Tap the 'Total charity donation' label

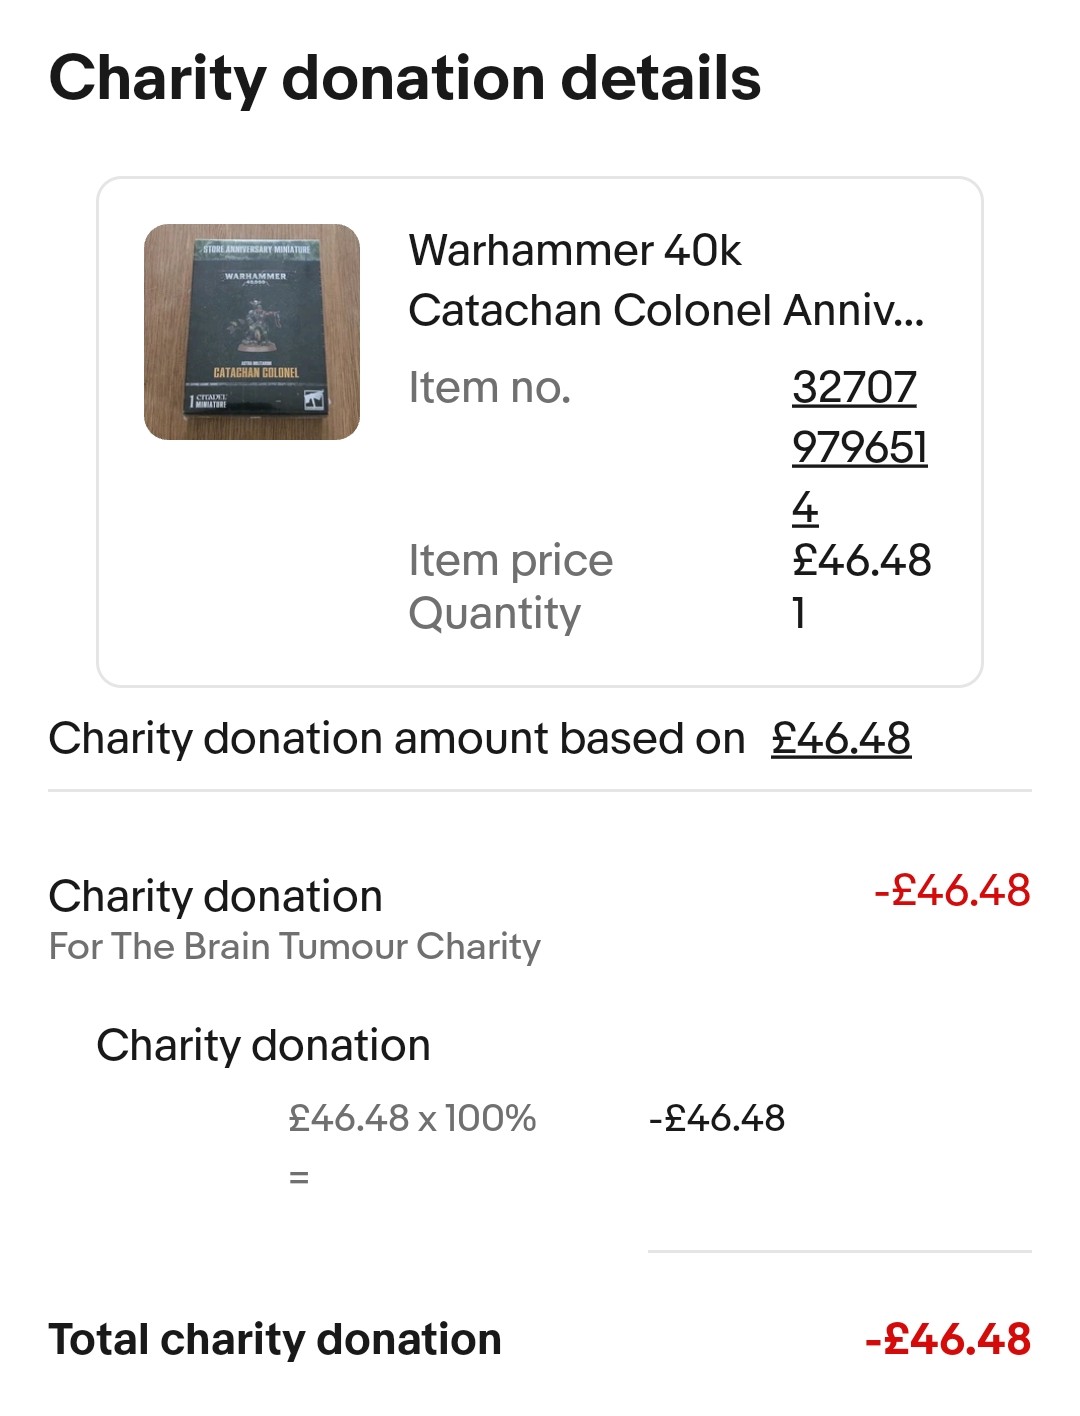coord(275,1339)
